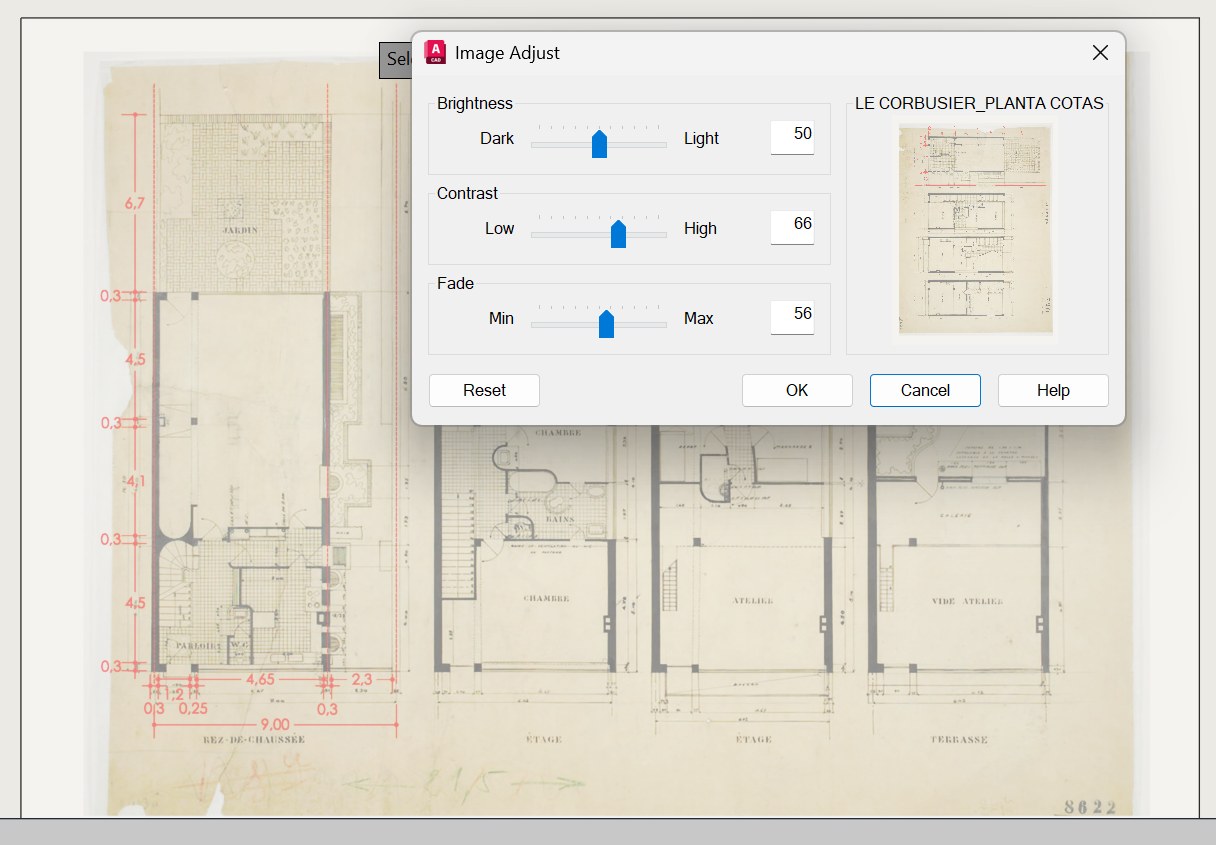The image size is (1216, 845).
Task: Click the Light label of Brightness
Action: [x=701, y=138]
